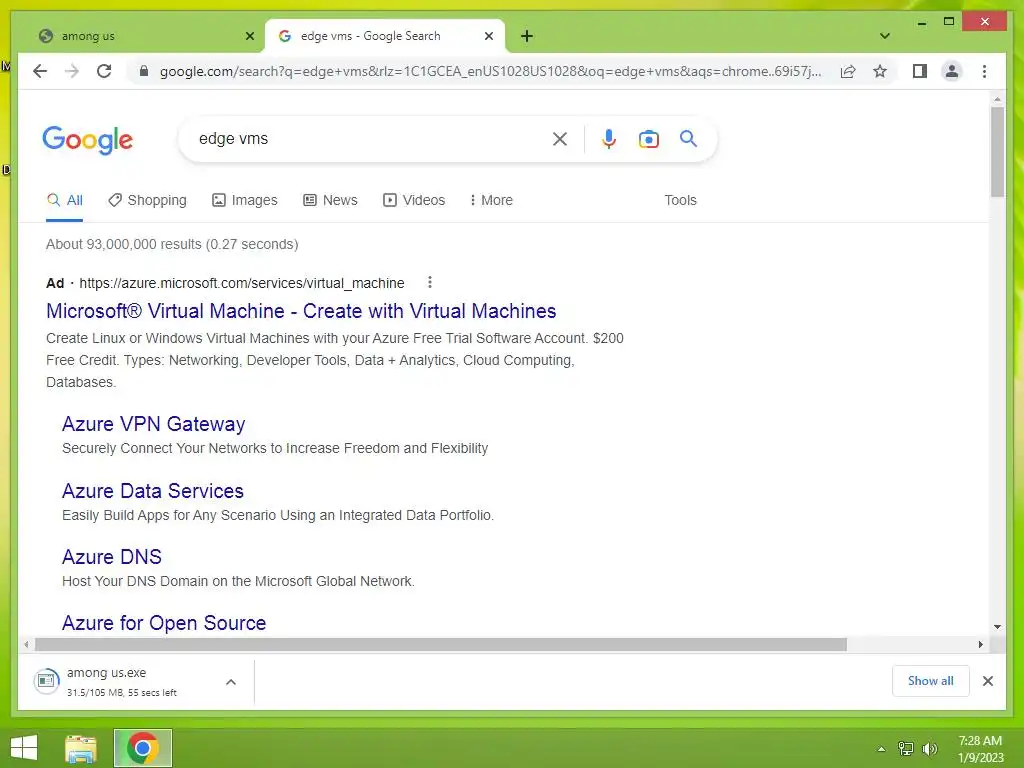1024x768 pixels.
Task: Click the horizontal scroll-right arrow
Action: click(980, 645)
